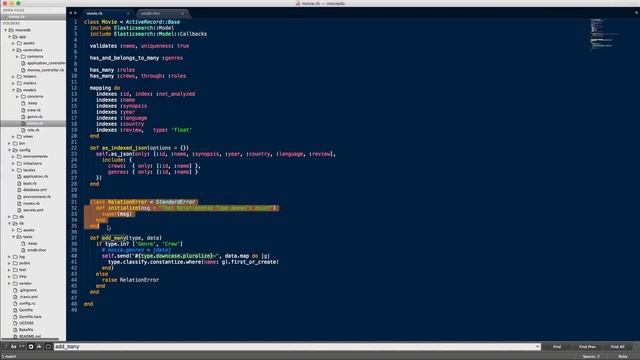Screen dimensions: 640x360
Task: Open find history dropdown in search field
Action: coord(537,347)
